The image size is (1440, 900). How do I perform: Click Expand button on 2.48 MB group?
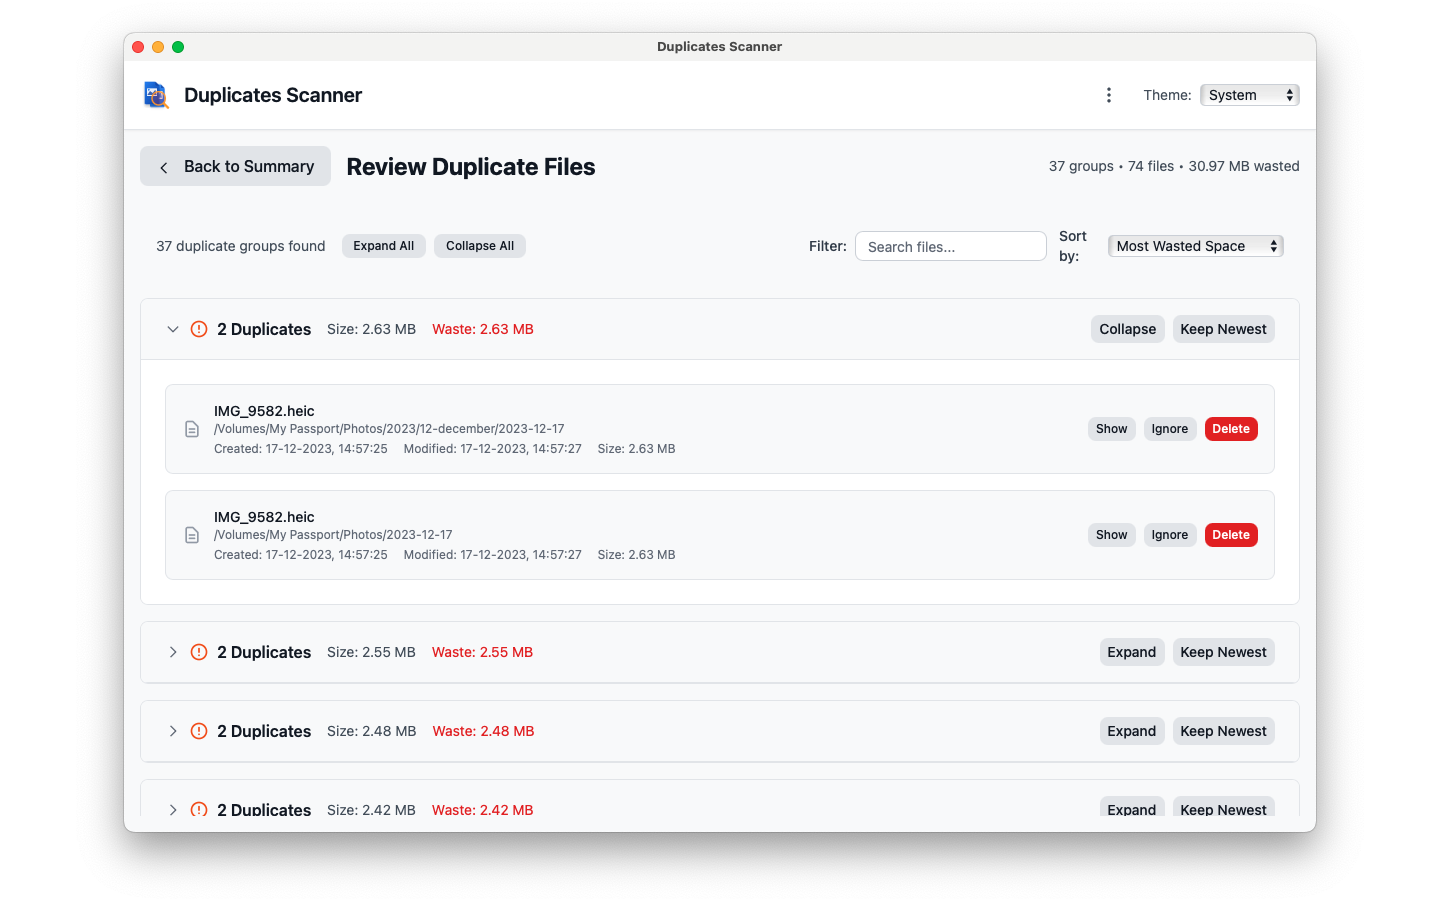[1131, 731]
